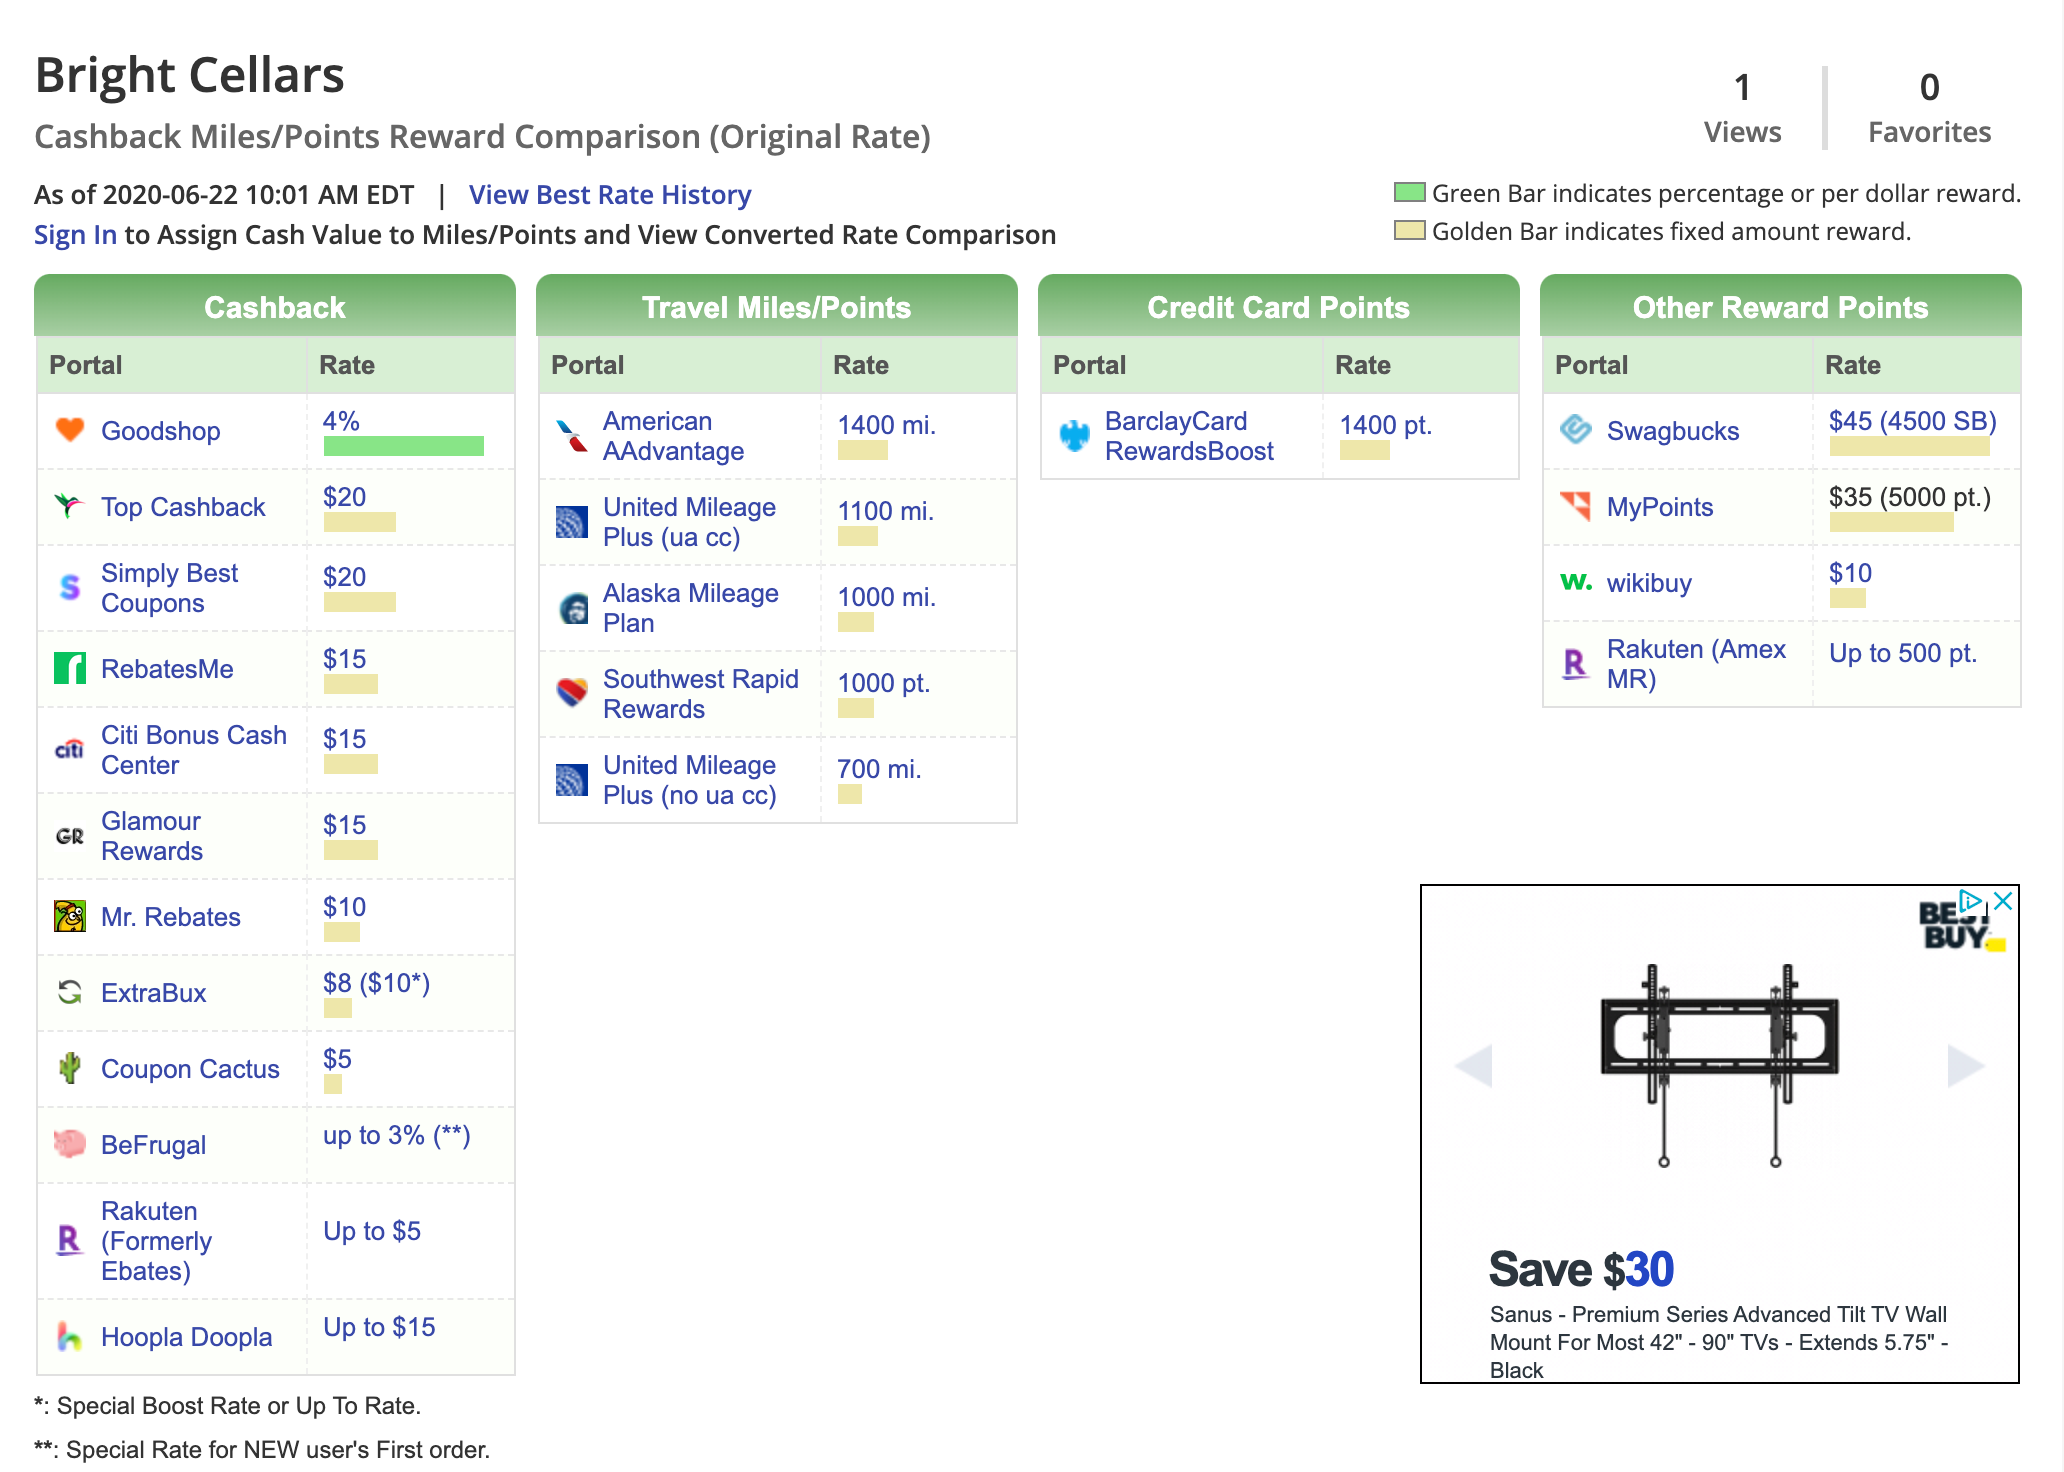Click the American AAdvantage airline logo
2064x1472 pixels.
(572, 435)
